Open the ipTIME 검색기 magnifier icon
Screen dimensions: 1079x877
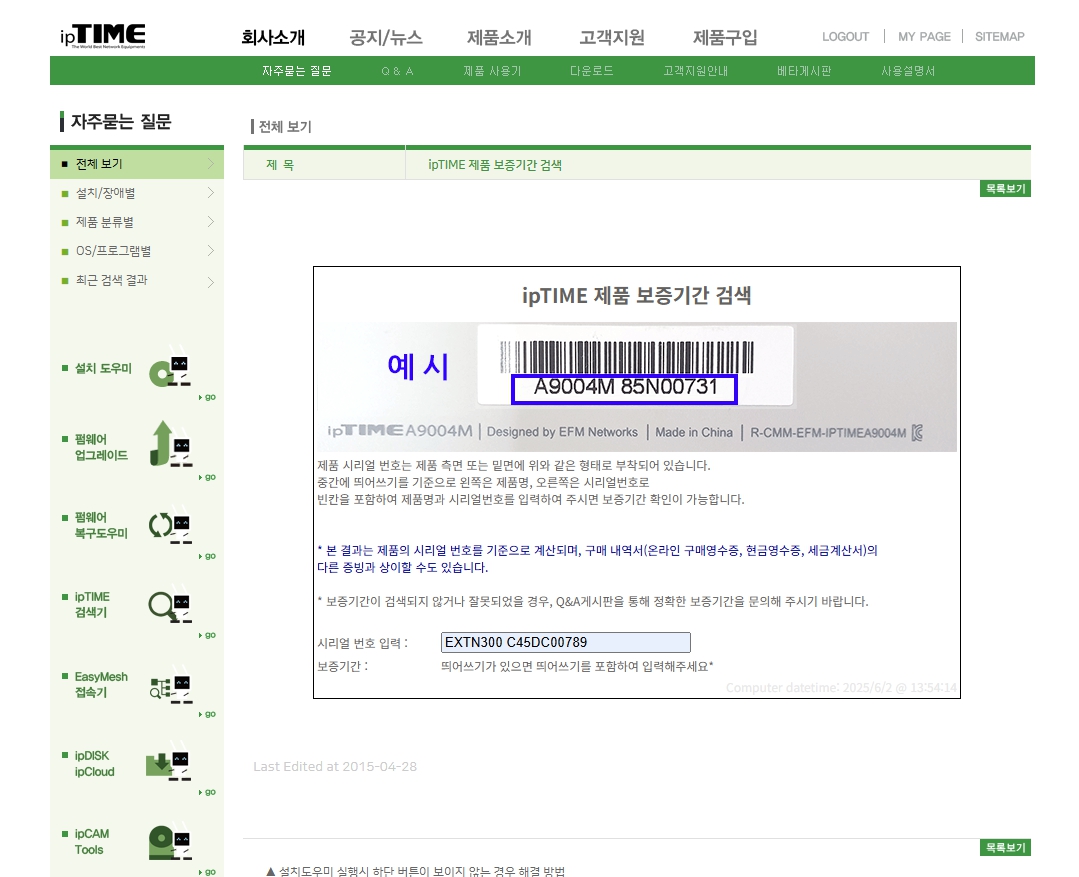coord(170,607)
